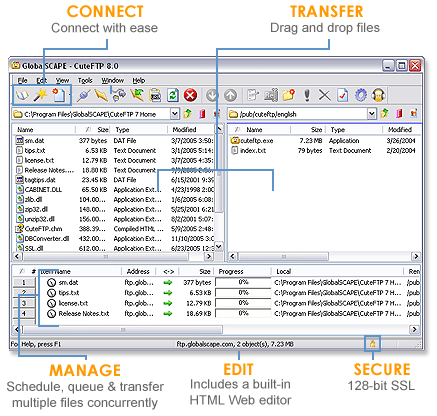Click the lock icon in status bar

[372, 343]
